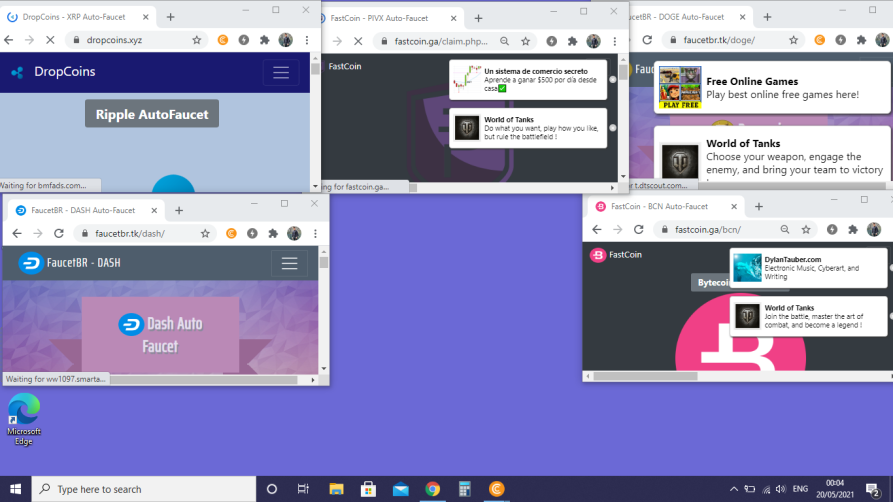Screen dimensions: 893x502
Task: Go back in FaucetBR DASH window
Action: (x=17, y=233)
